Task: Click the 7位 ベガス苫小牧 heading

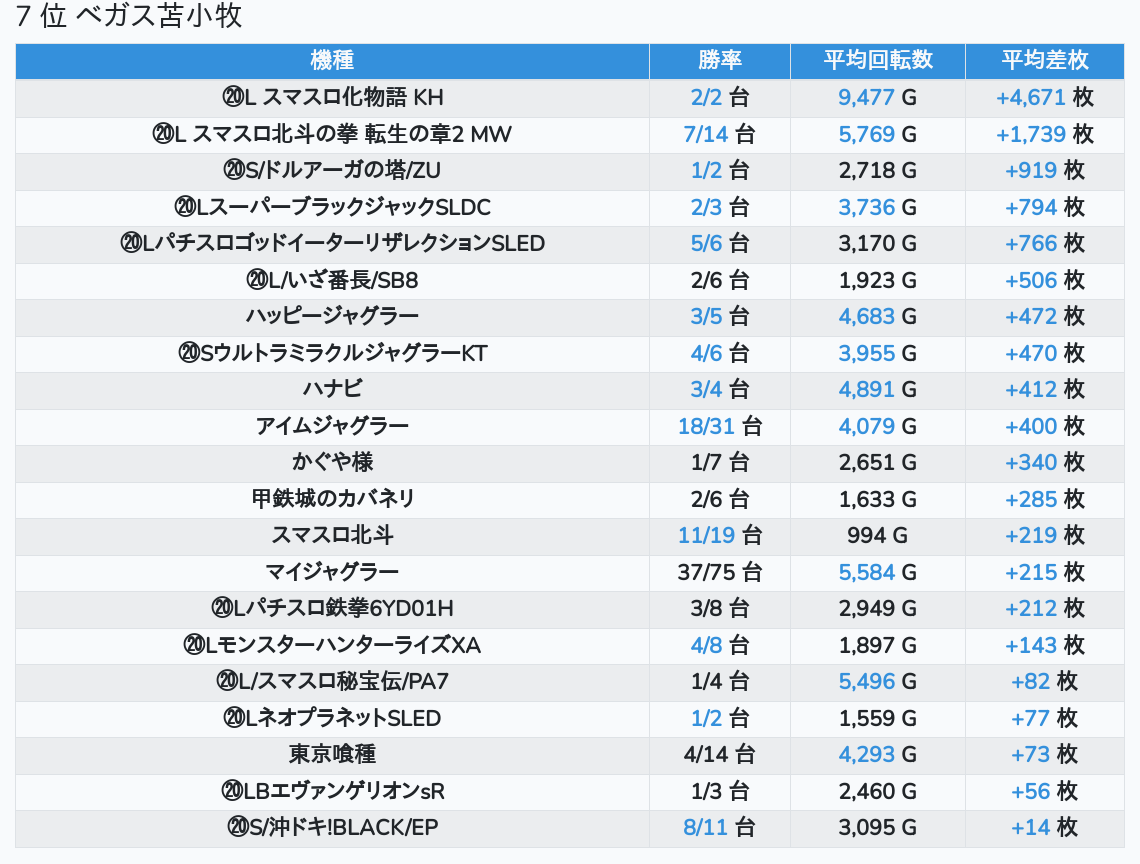Action: click(129, 17)
